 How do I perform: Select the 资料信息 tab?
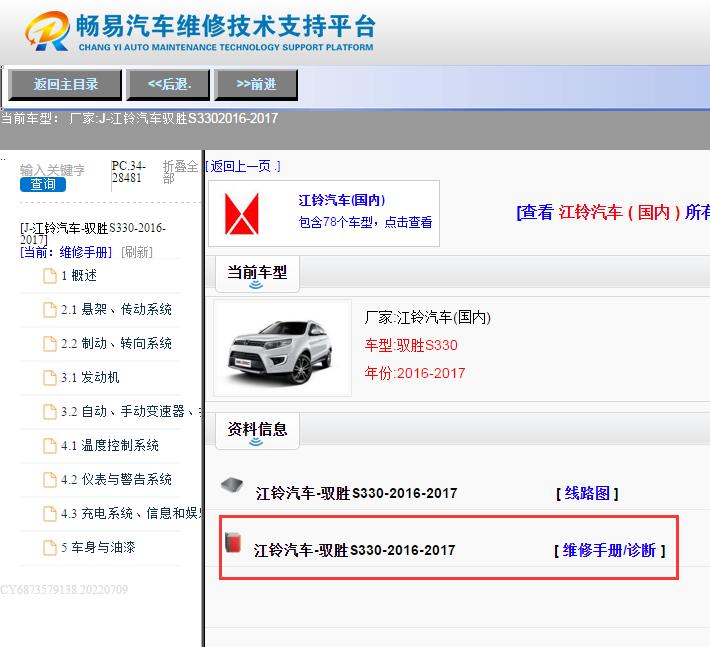(x=257, y=431)
